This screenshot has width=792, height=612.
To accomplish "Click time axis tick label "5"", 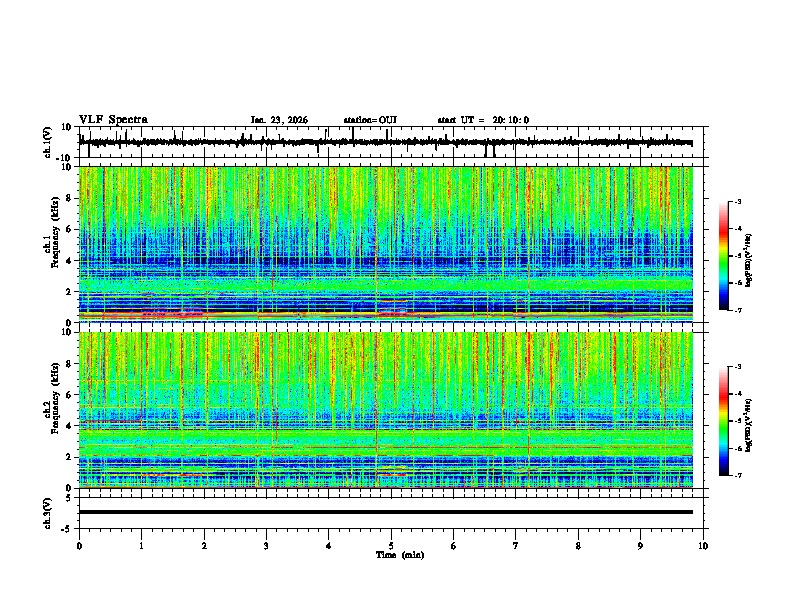I will click(391, 546).
